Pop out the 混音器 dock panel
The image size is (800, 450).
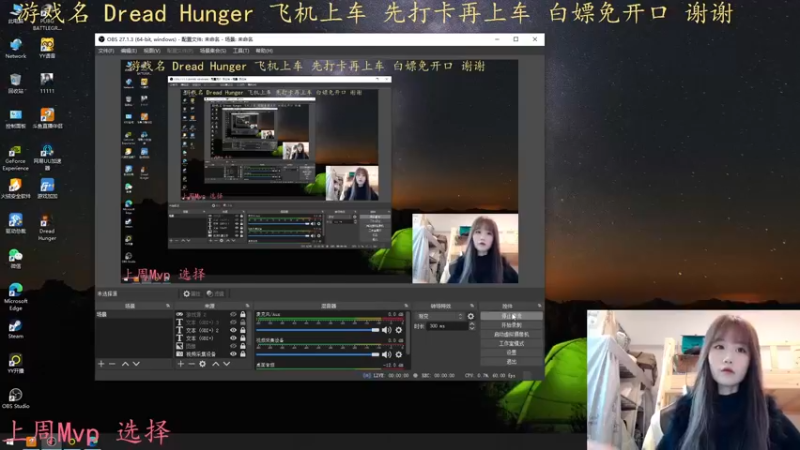pos(406,306)
